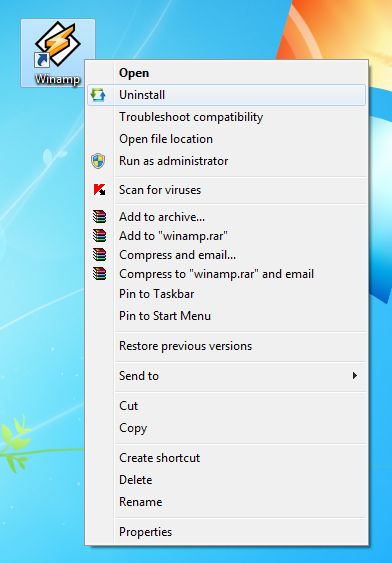Click the Kaspersky icon beside Scan for viruses
This screenshot has width=392, height=563.
[x=99, y=190]
